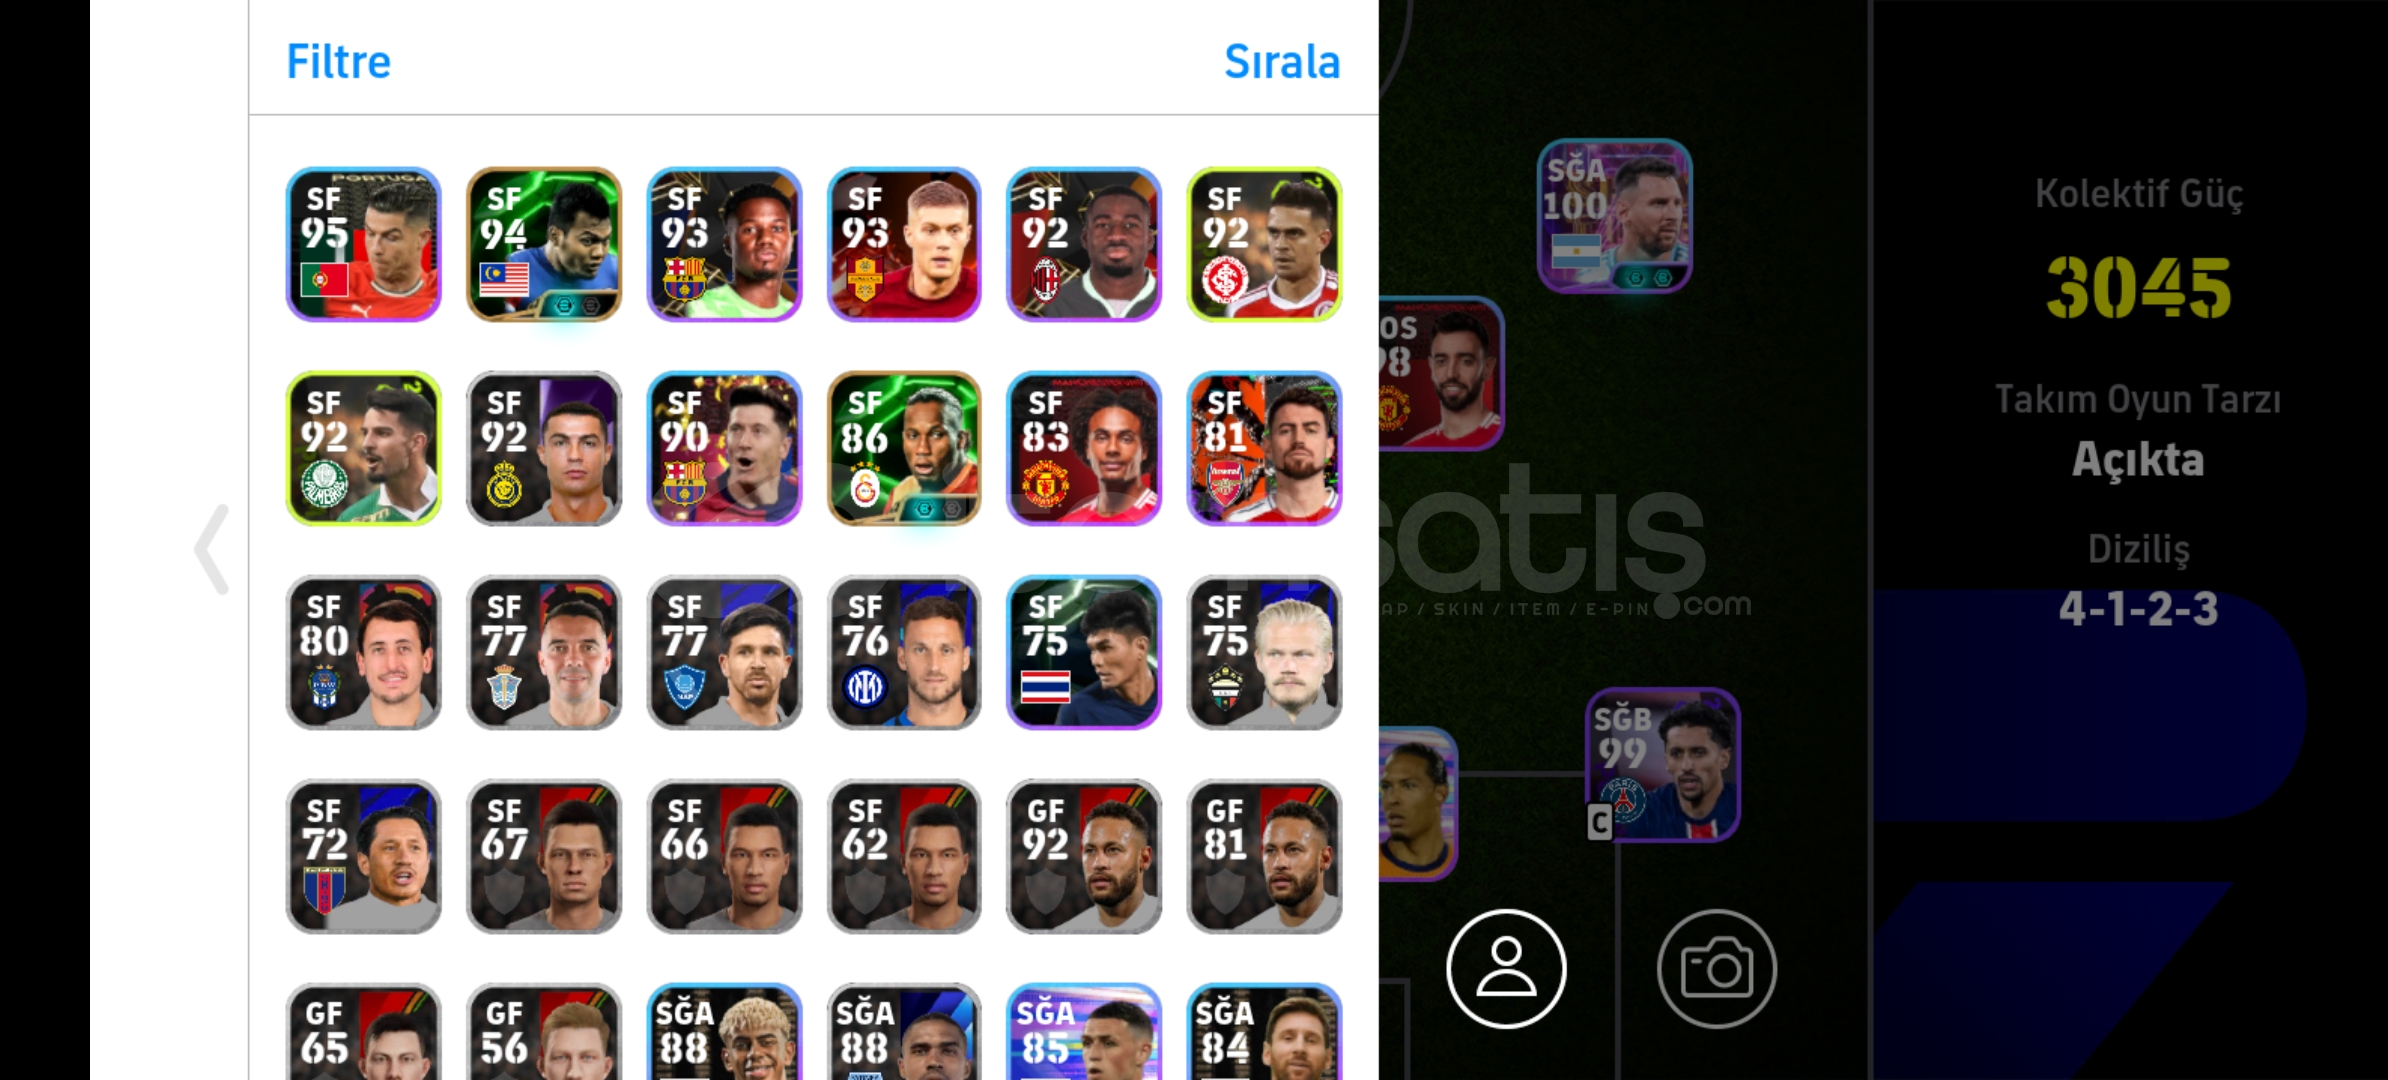Pick the SF 90 Barcelona striker card
The image size is (2388, 1080).
pyautogui.click(x=724, y=448)
